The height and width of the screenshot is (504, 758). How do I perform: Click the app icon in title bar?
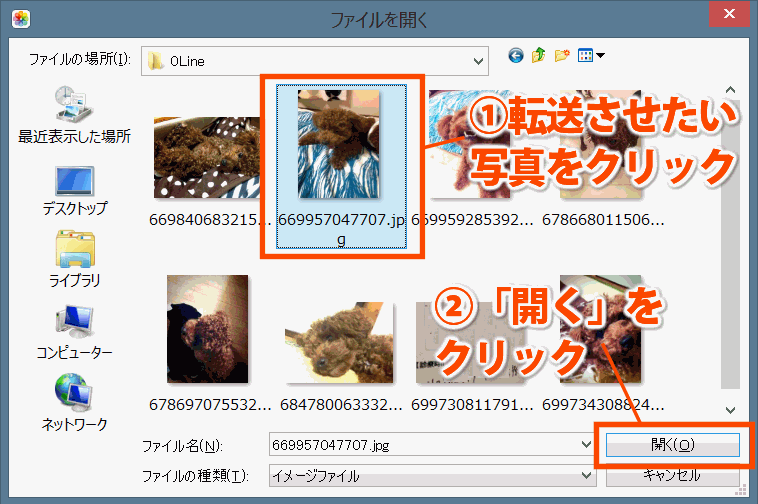pyautogui.click(x=21, y=18)
